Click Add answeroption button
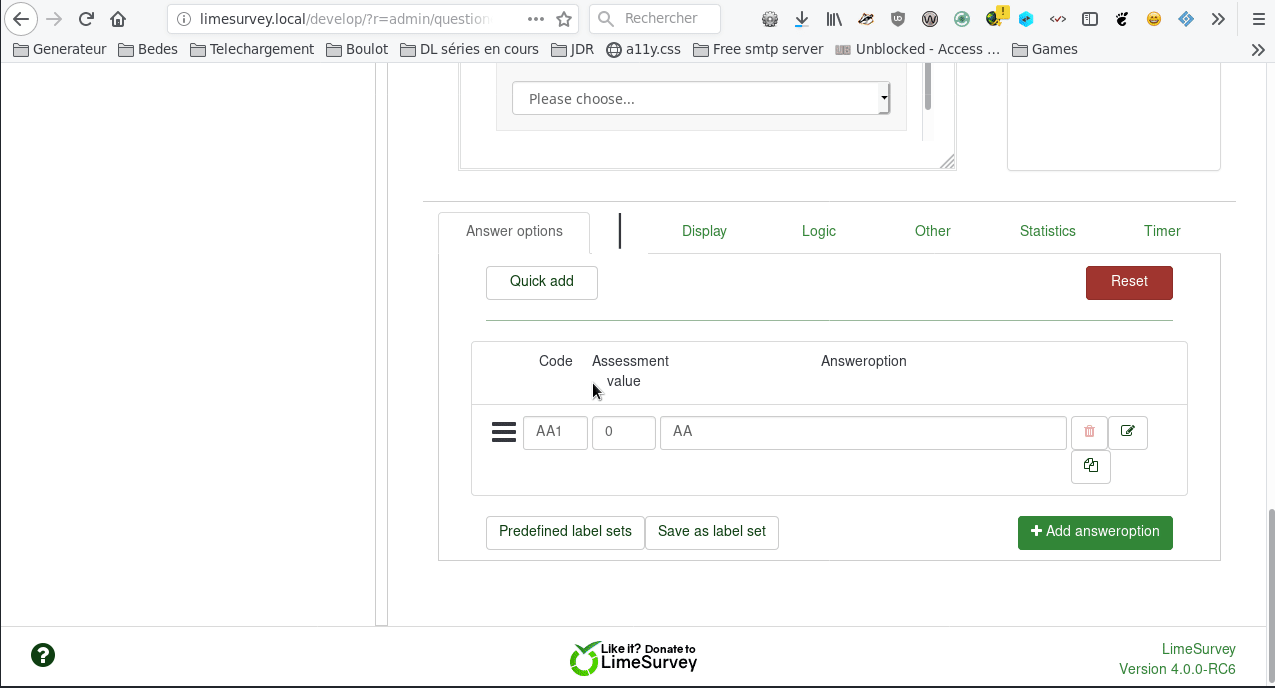 [1095, 532]
